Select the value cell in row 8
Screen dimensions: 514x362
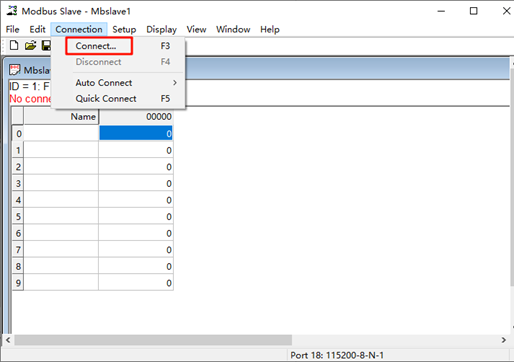point(136,266)
